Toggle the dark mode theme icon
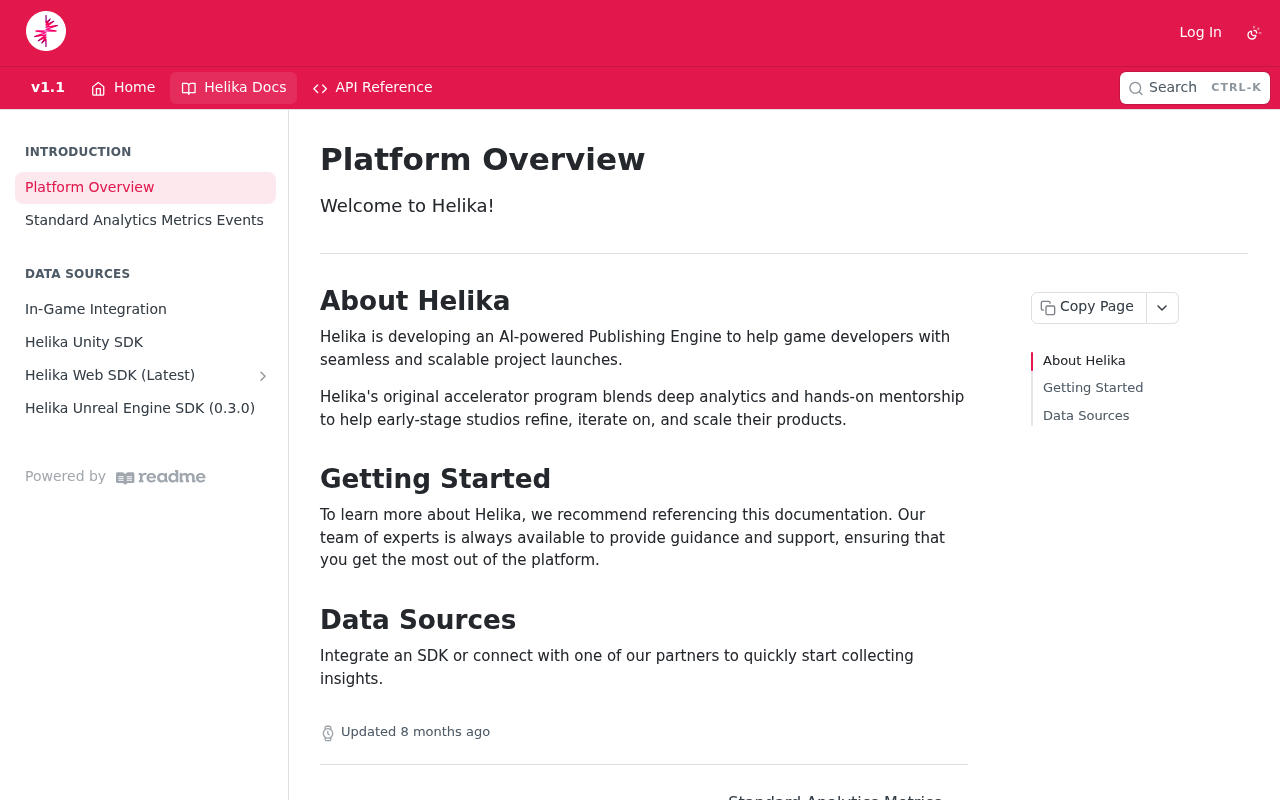 click(1254, 33)
